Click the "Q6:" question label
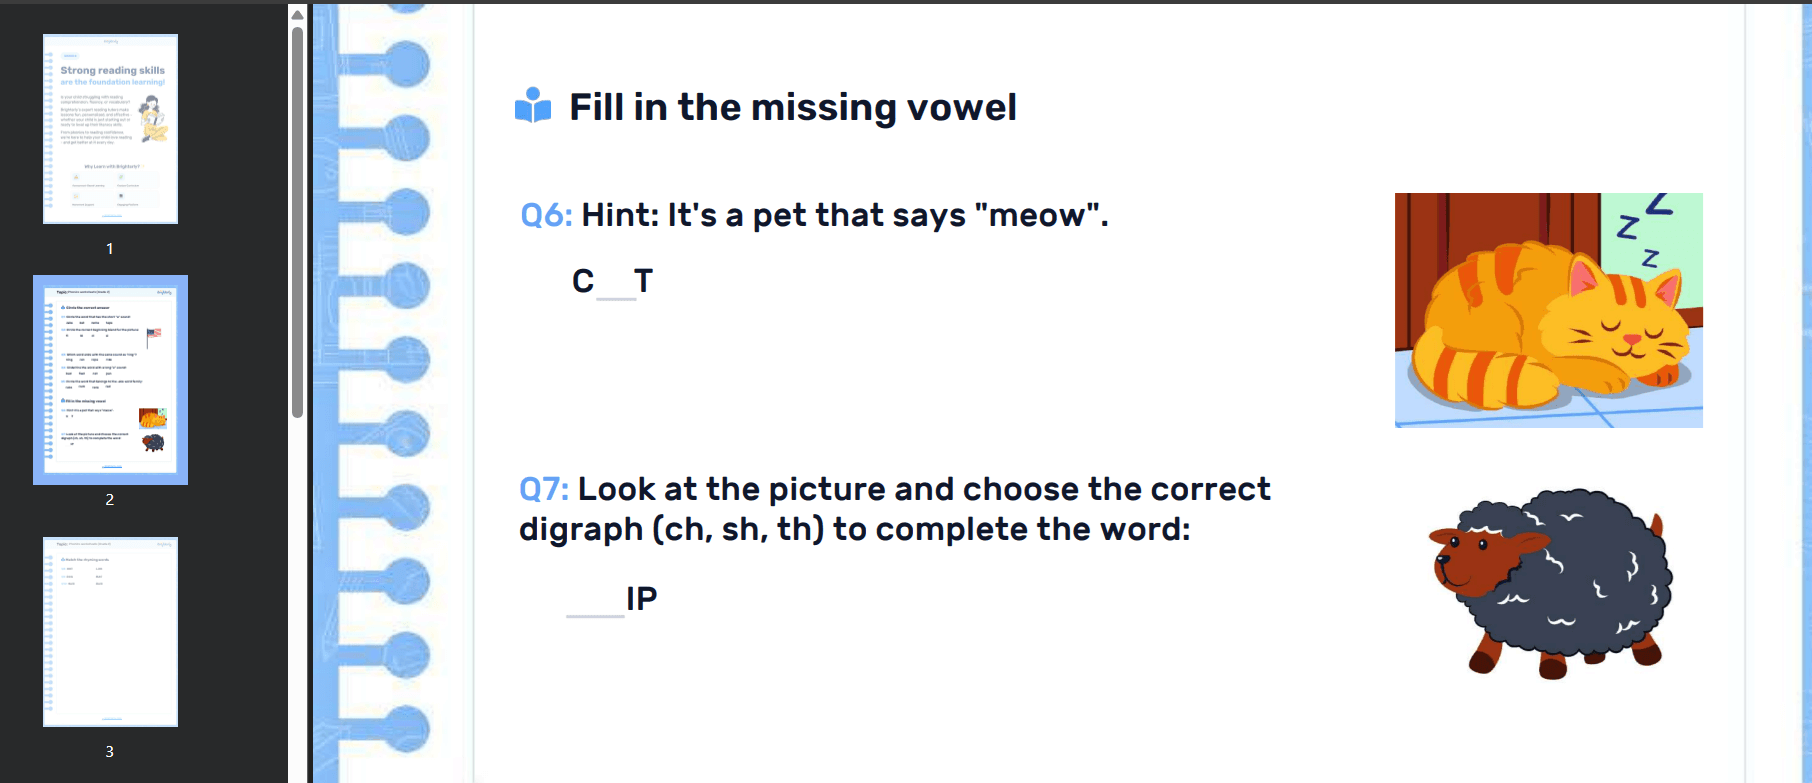 [x=546, y=215]
